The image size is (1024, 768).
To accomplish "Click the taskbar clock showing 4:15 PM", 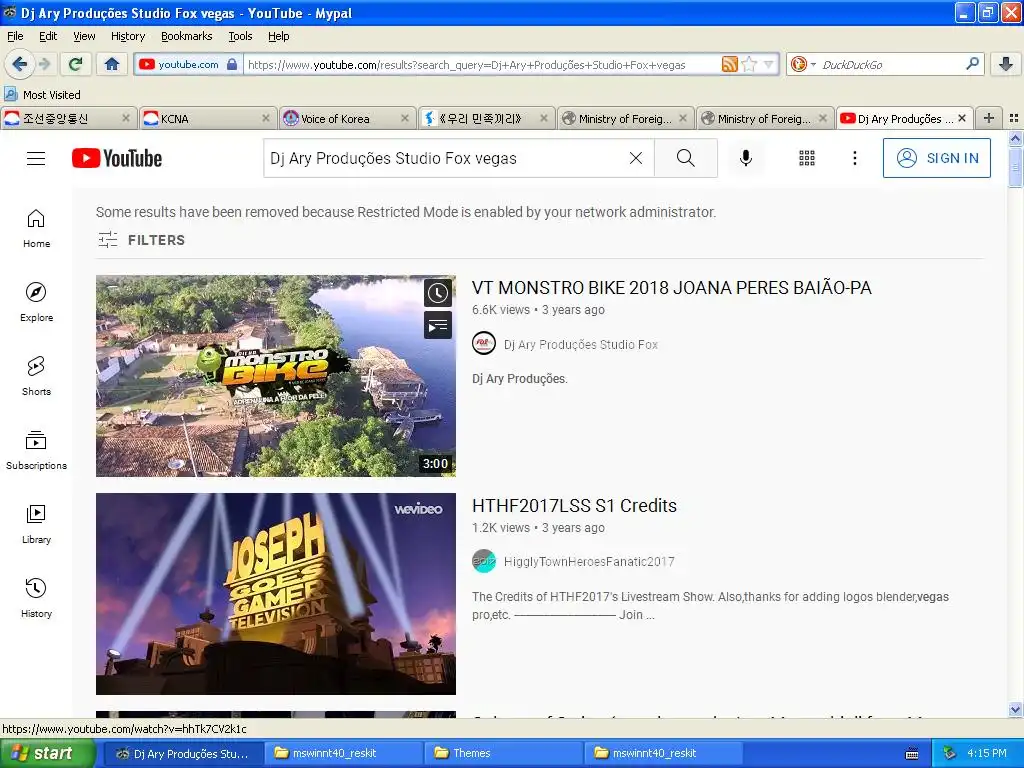I will 987,753.
